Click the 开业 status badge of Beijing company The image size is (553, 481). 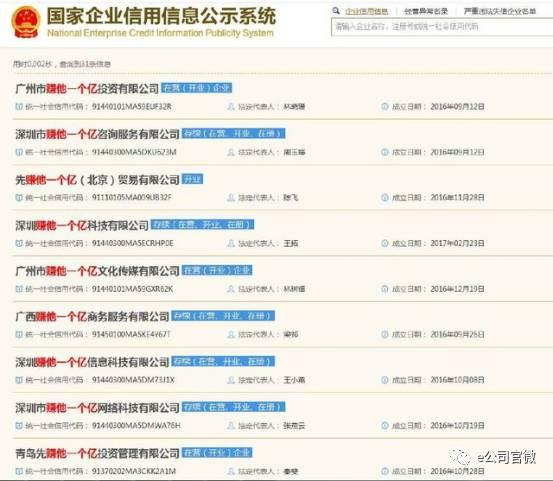click(193, 179)
